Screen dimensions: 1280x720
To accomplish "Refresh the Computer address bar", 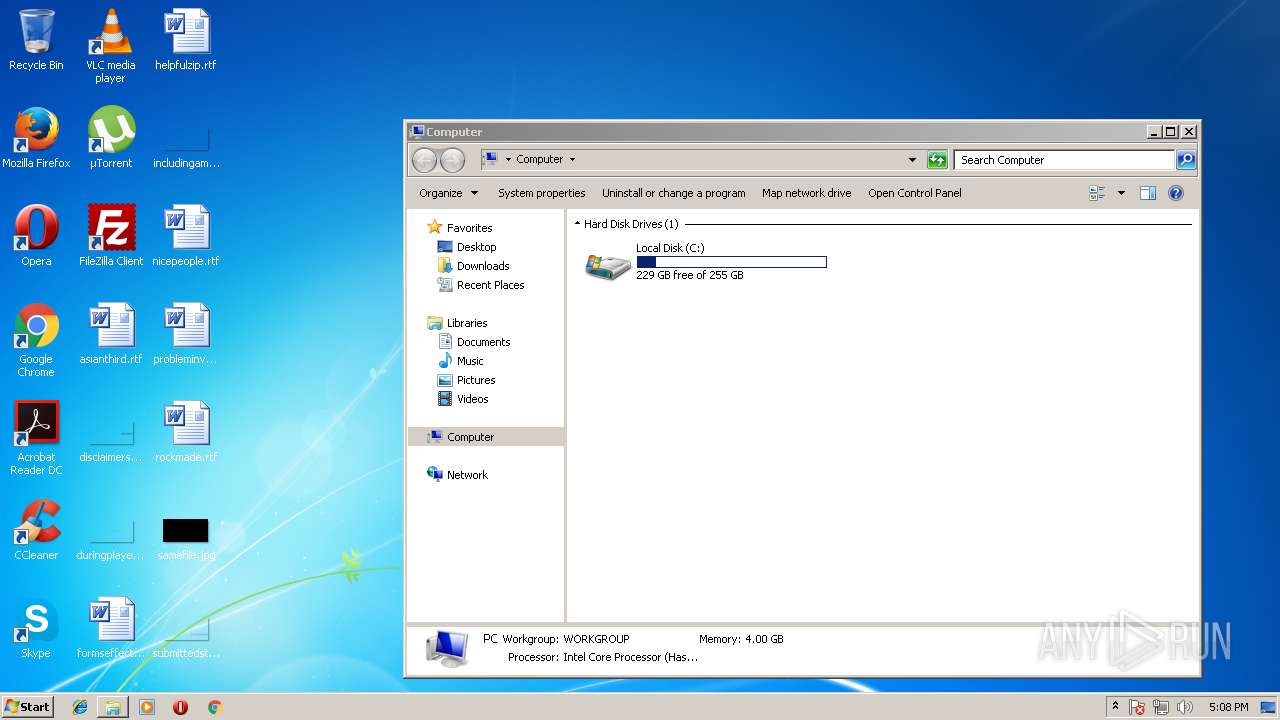I will tap(937, 160).
